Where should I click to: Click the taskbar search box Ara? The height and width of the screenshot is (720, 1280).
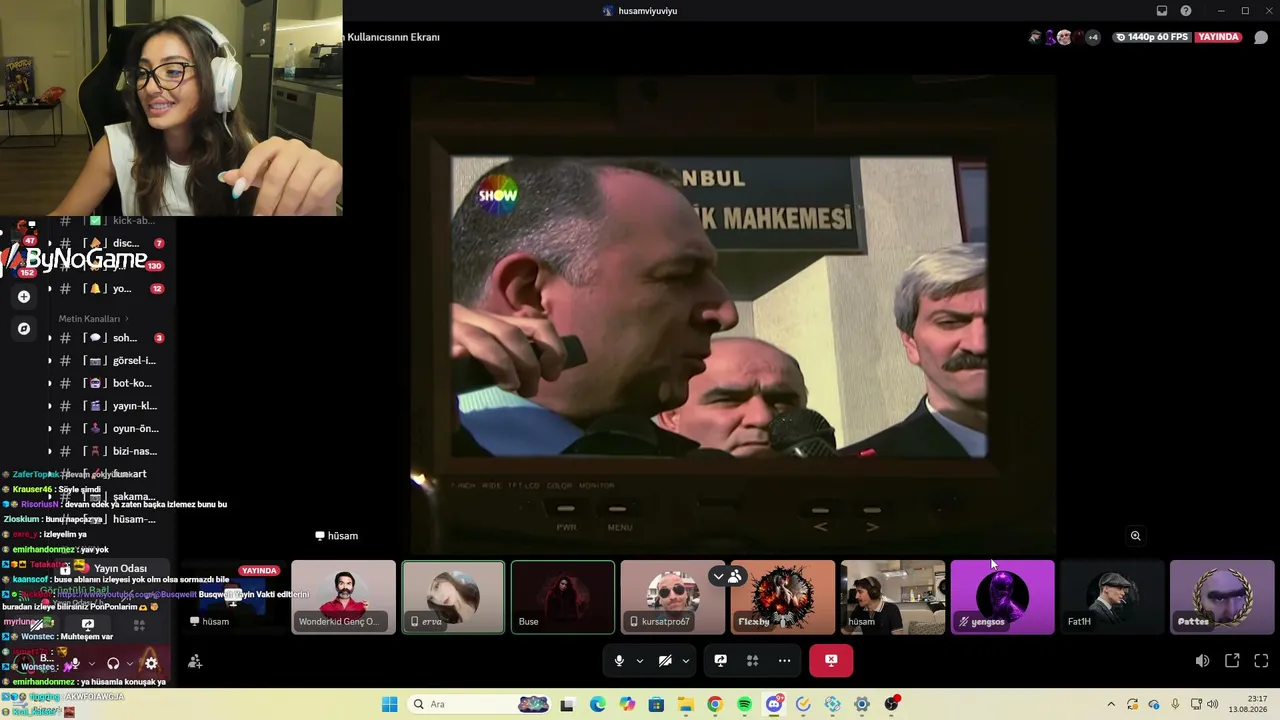[x=481, y=704]
